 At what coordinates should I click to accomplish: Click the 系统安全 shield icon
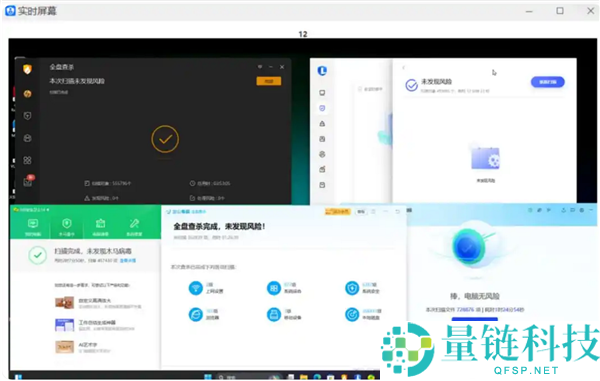click(x=352, y=288)
